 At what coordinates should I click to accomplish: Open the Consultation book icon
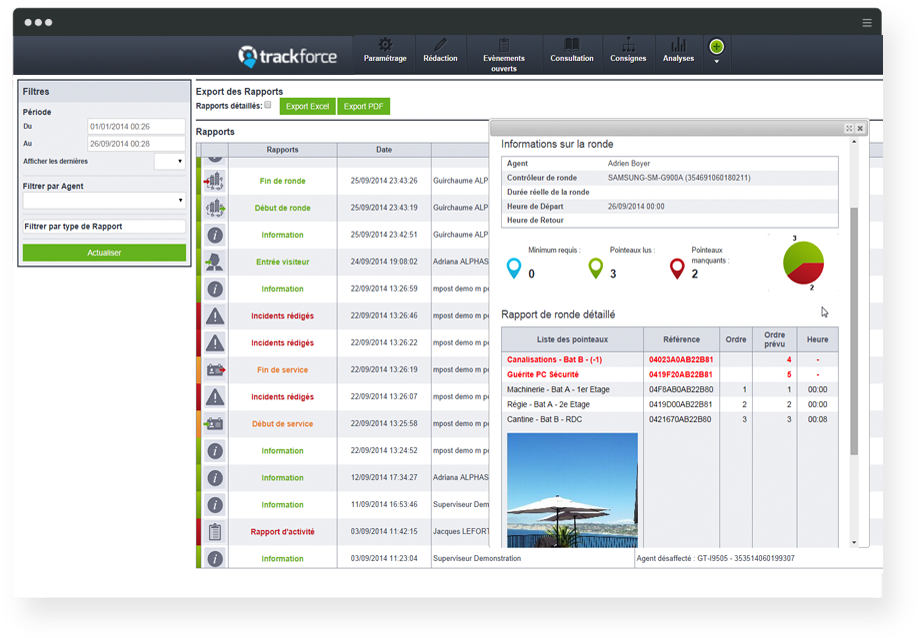572,45
